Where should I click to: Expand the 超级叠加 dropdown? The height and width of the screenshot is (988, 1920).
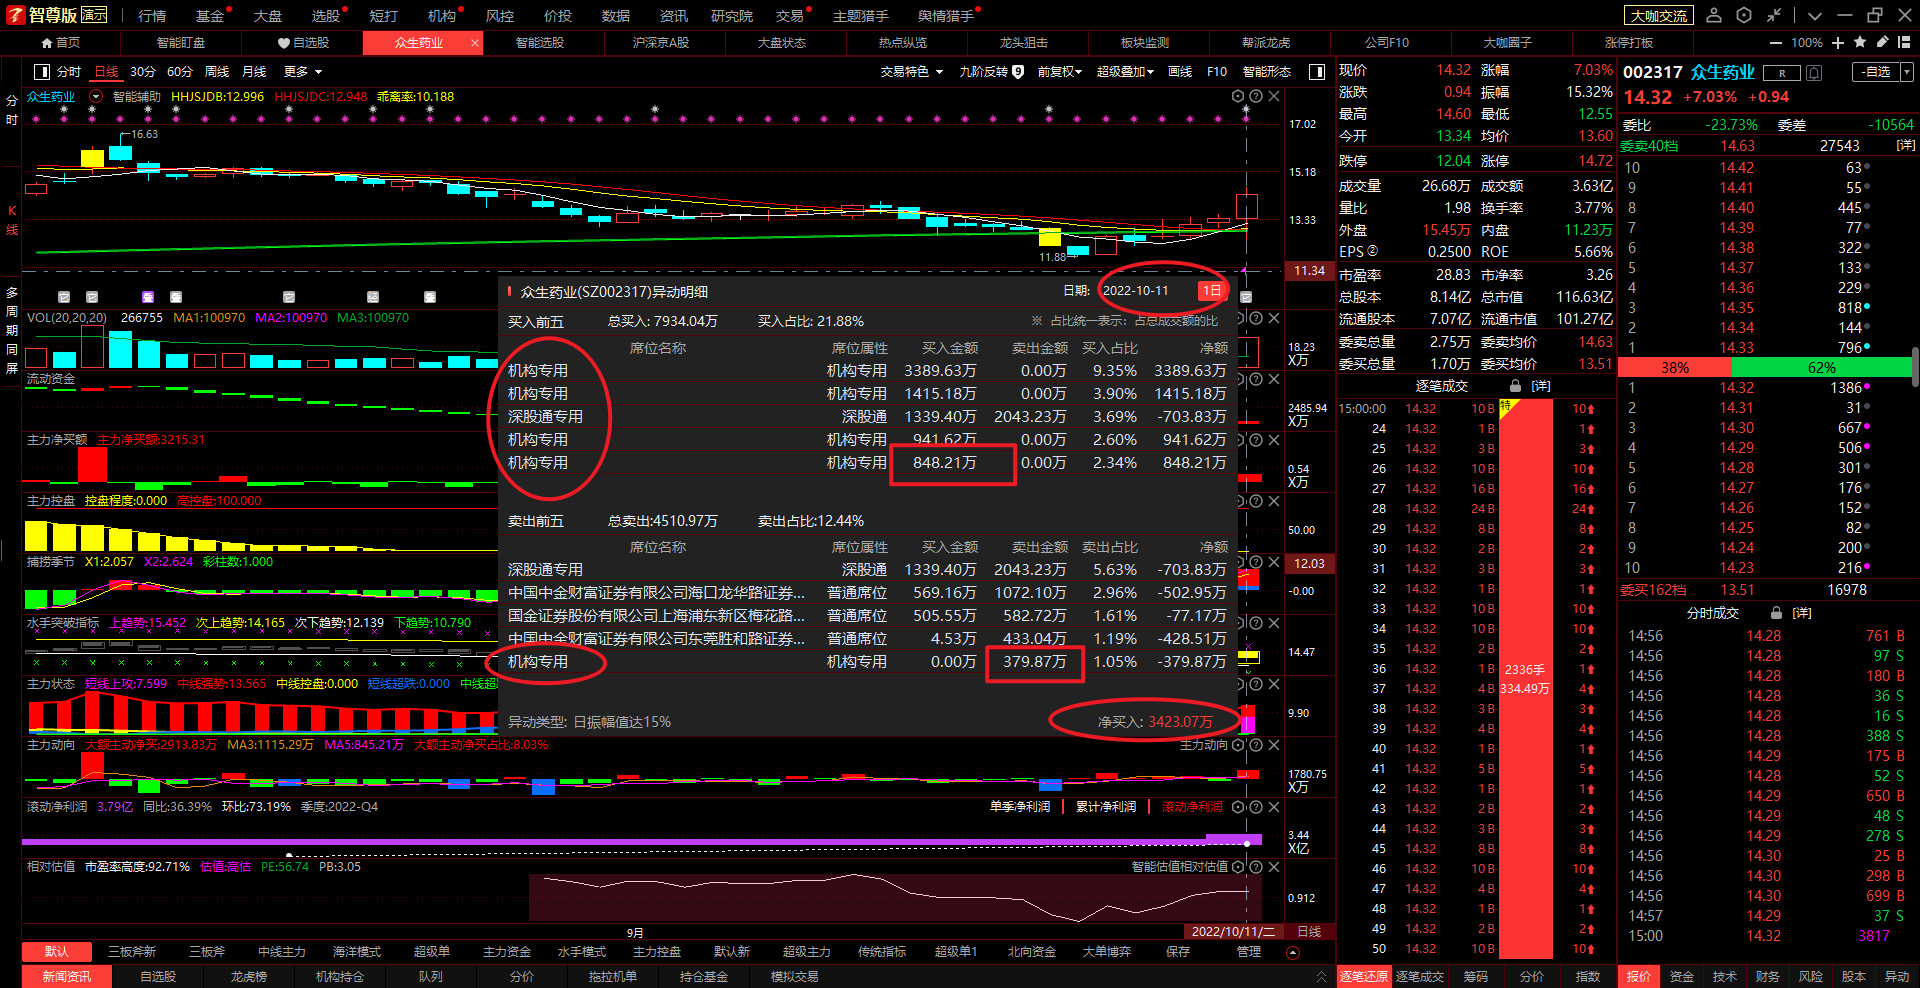point(1125,72)
